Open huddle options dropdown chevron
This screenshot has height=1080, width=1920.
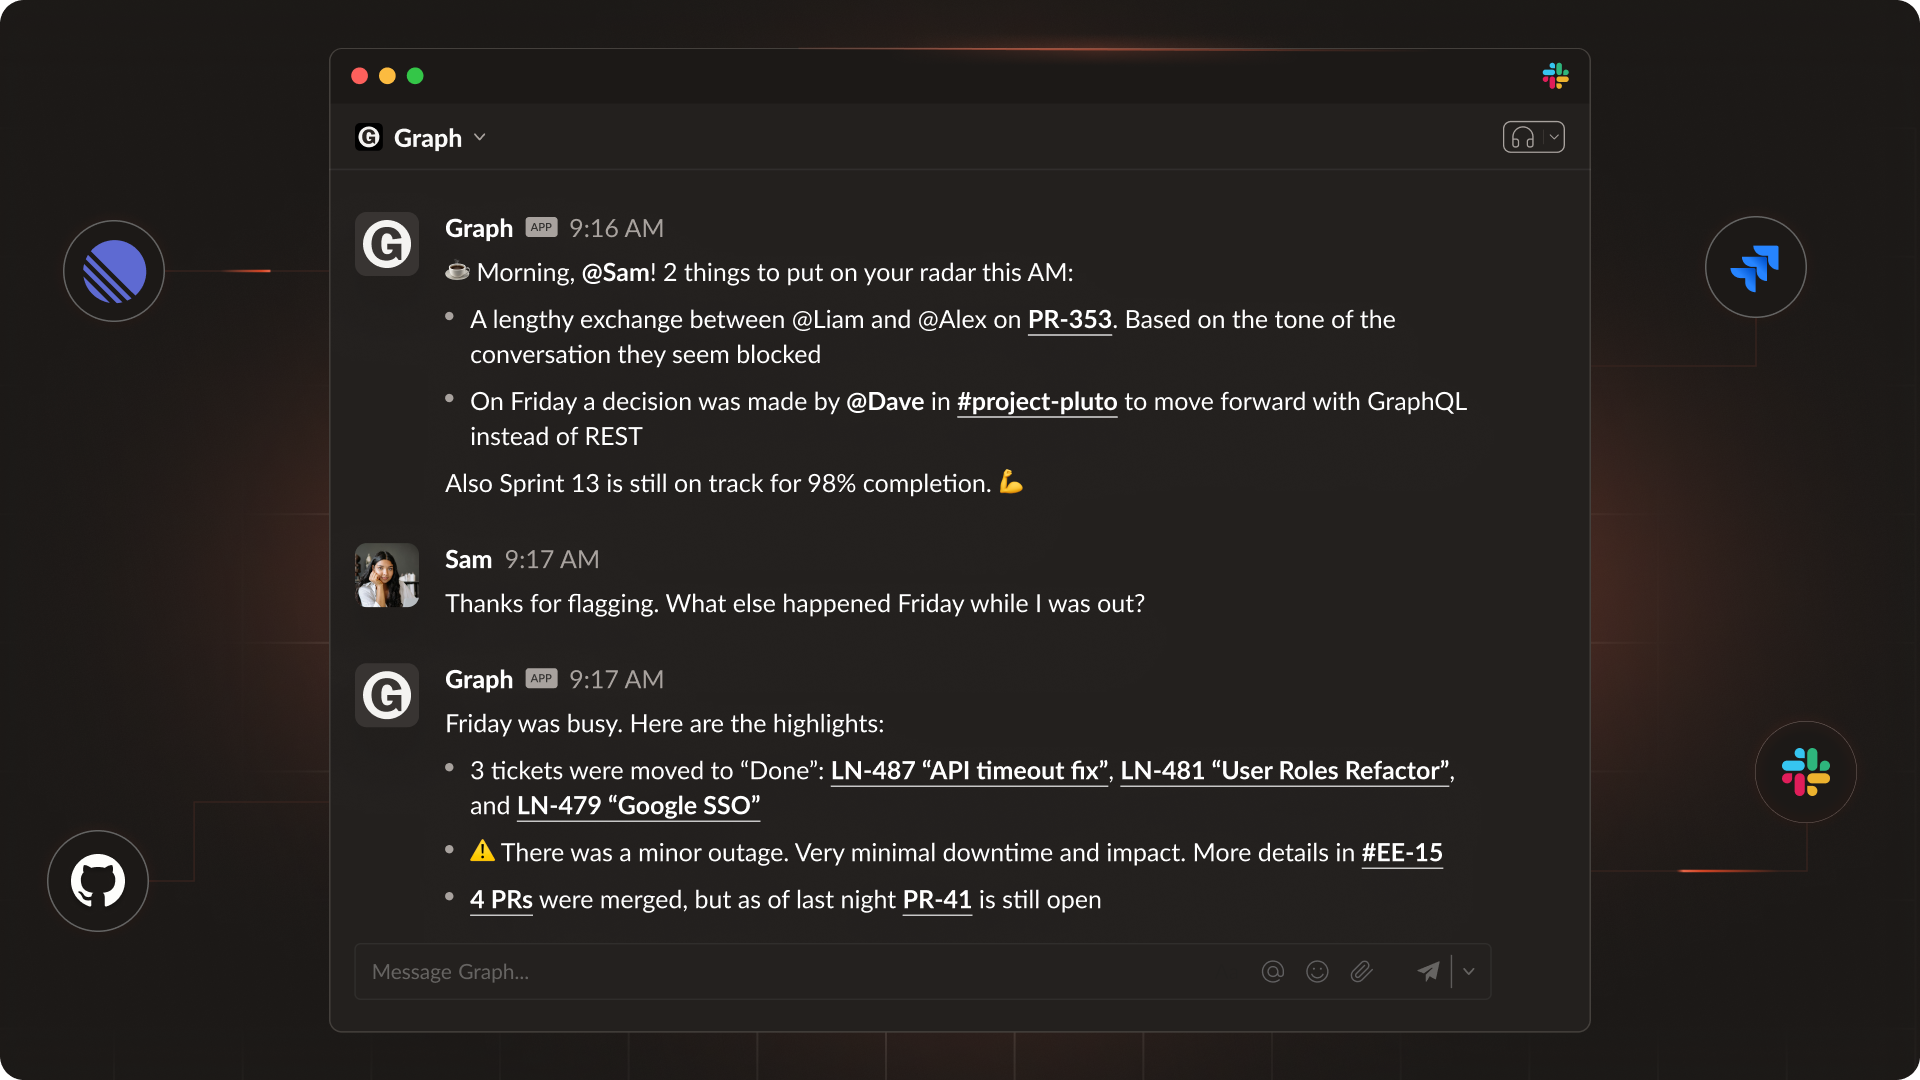[1554, 137]
